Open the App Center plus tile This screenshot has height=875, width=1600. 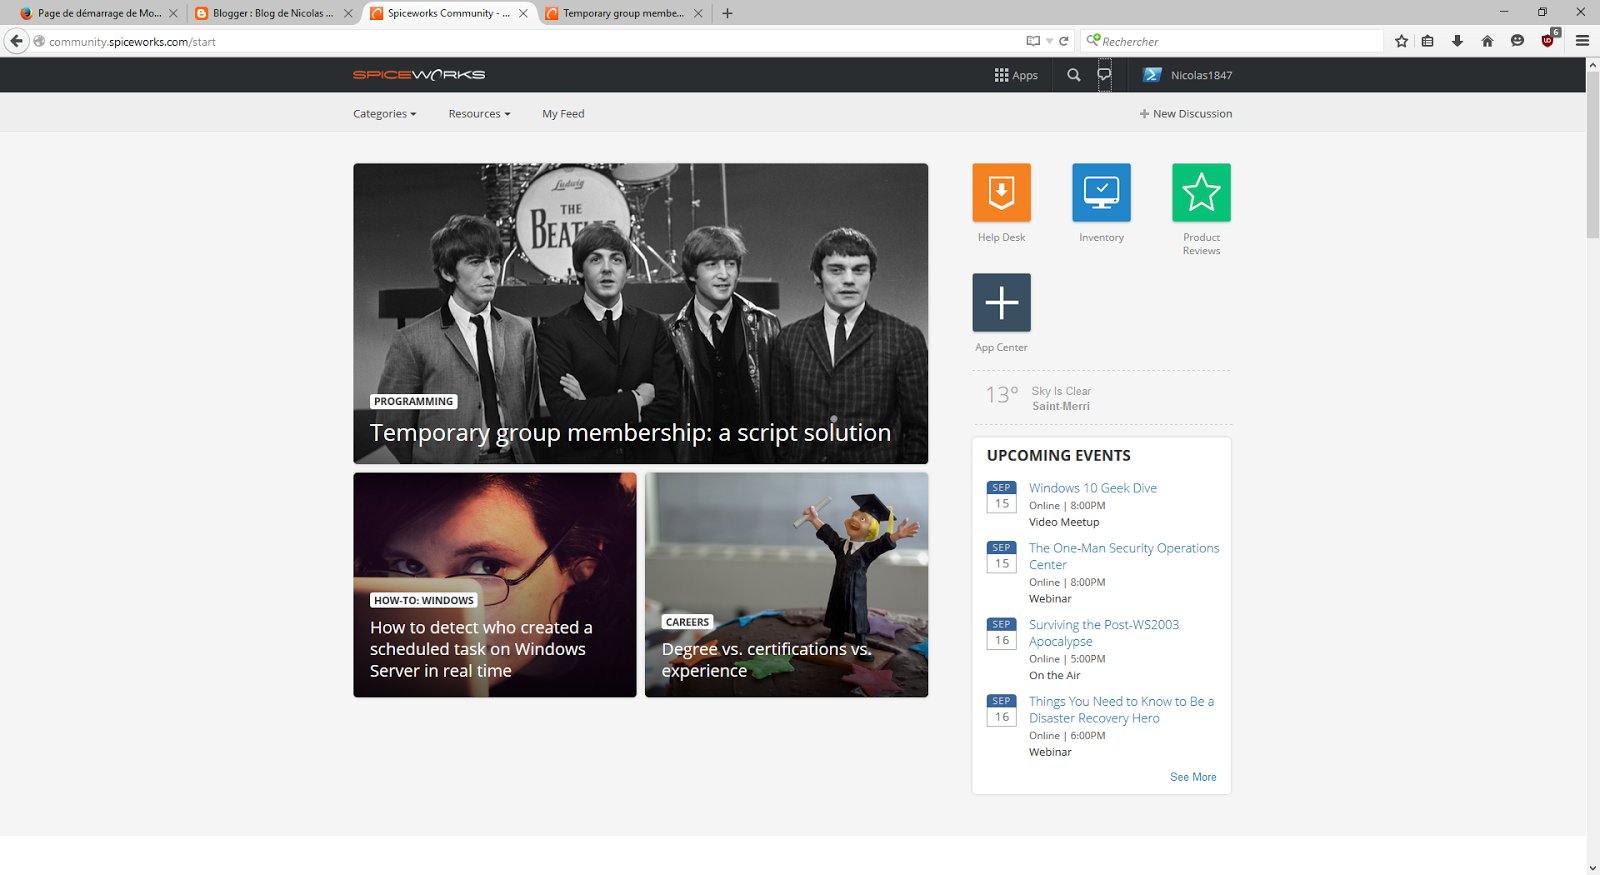pos(1001,302)
